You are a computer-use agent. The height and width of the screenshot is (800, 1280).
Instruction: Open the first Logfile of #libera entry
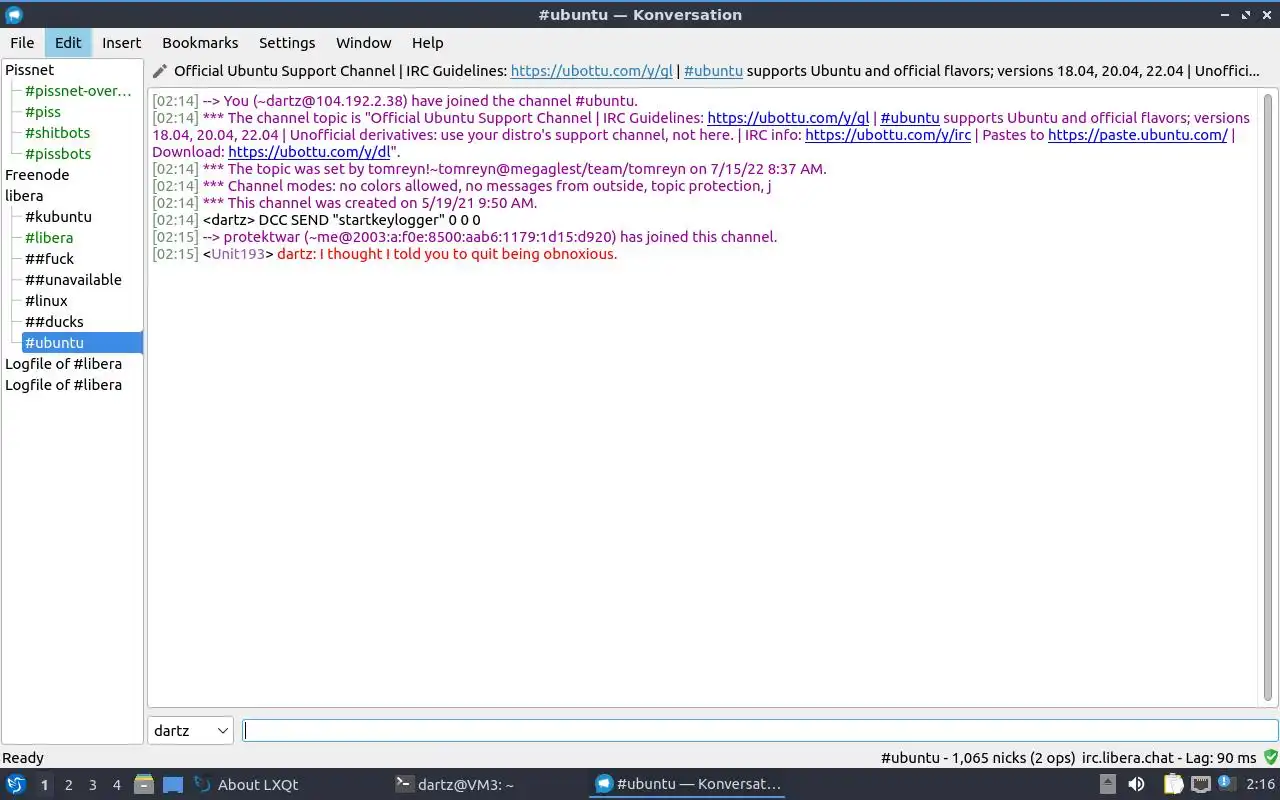click(x=63, y=364)
